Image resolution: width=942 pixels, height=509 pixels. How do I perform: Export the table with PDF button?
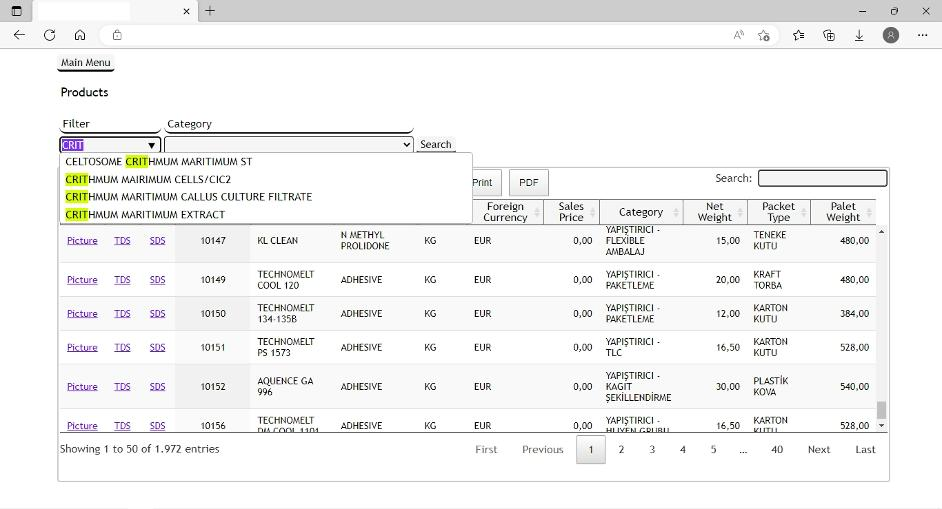click(529, 182)
